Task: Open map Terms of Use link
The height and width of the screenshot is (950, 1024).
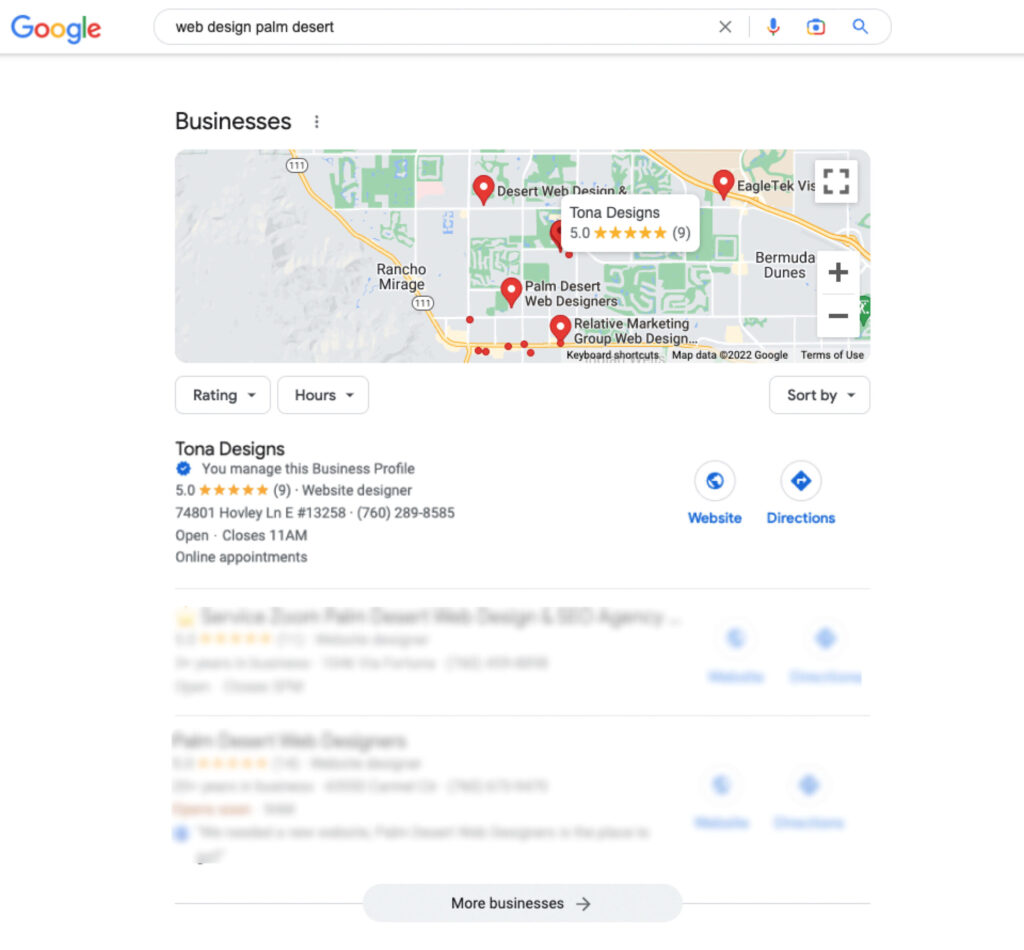Action: pos(832,355)
